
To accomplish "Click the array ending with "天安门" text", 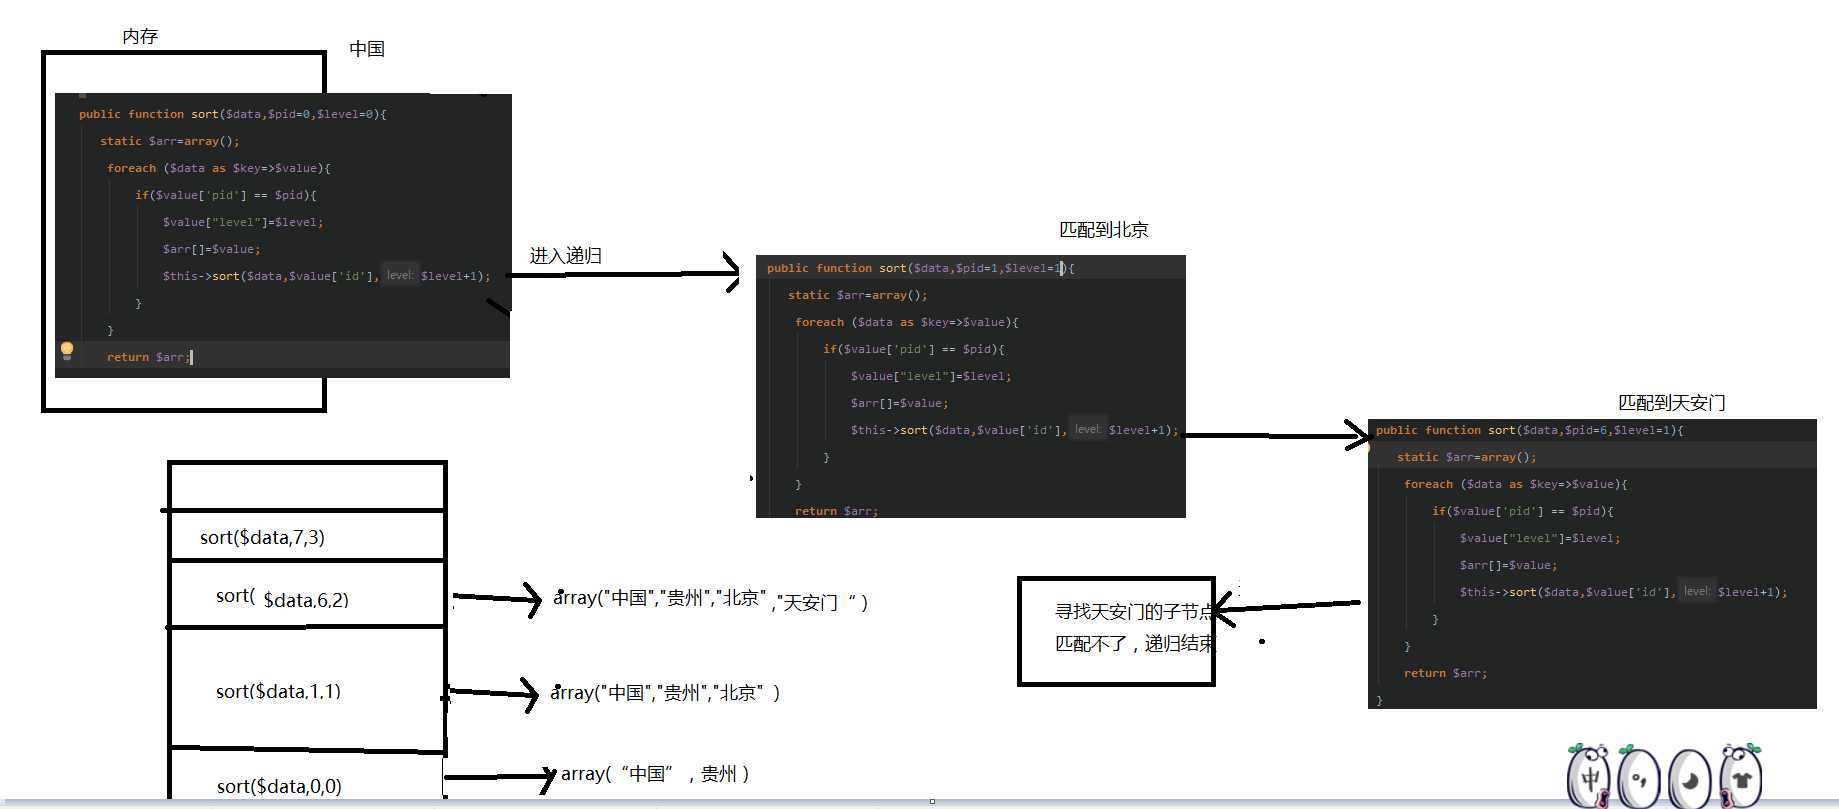I will click(x=711, y=600).
